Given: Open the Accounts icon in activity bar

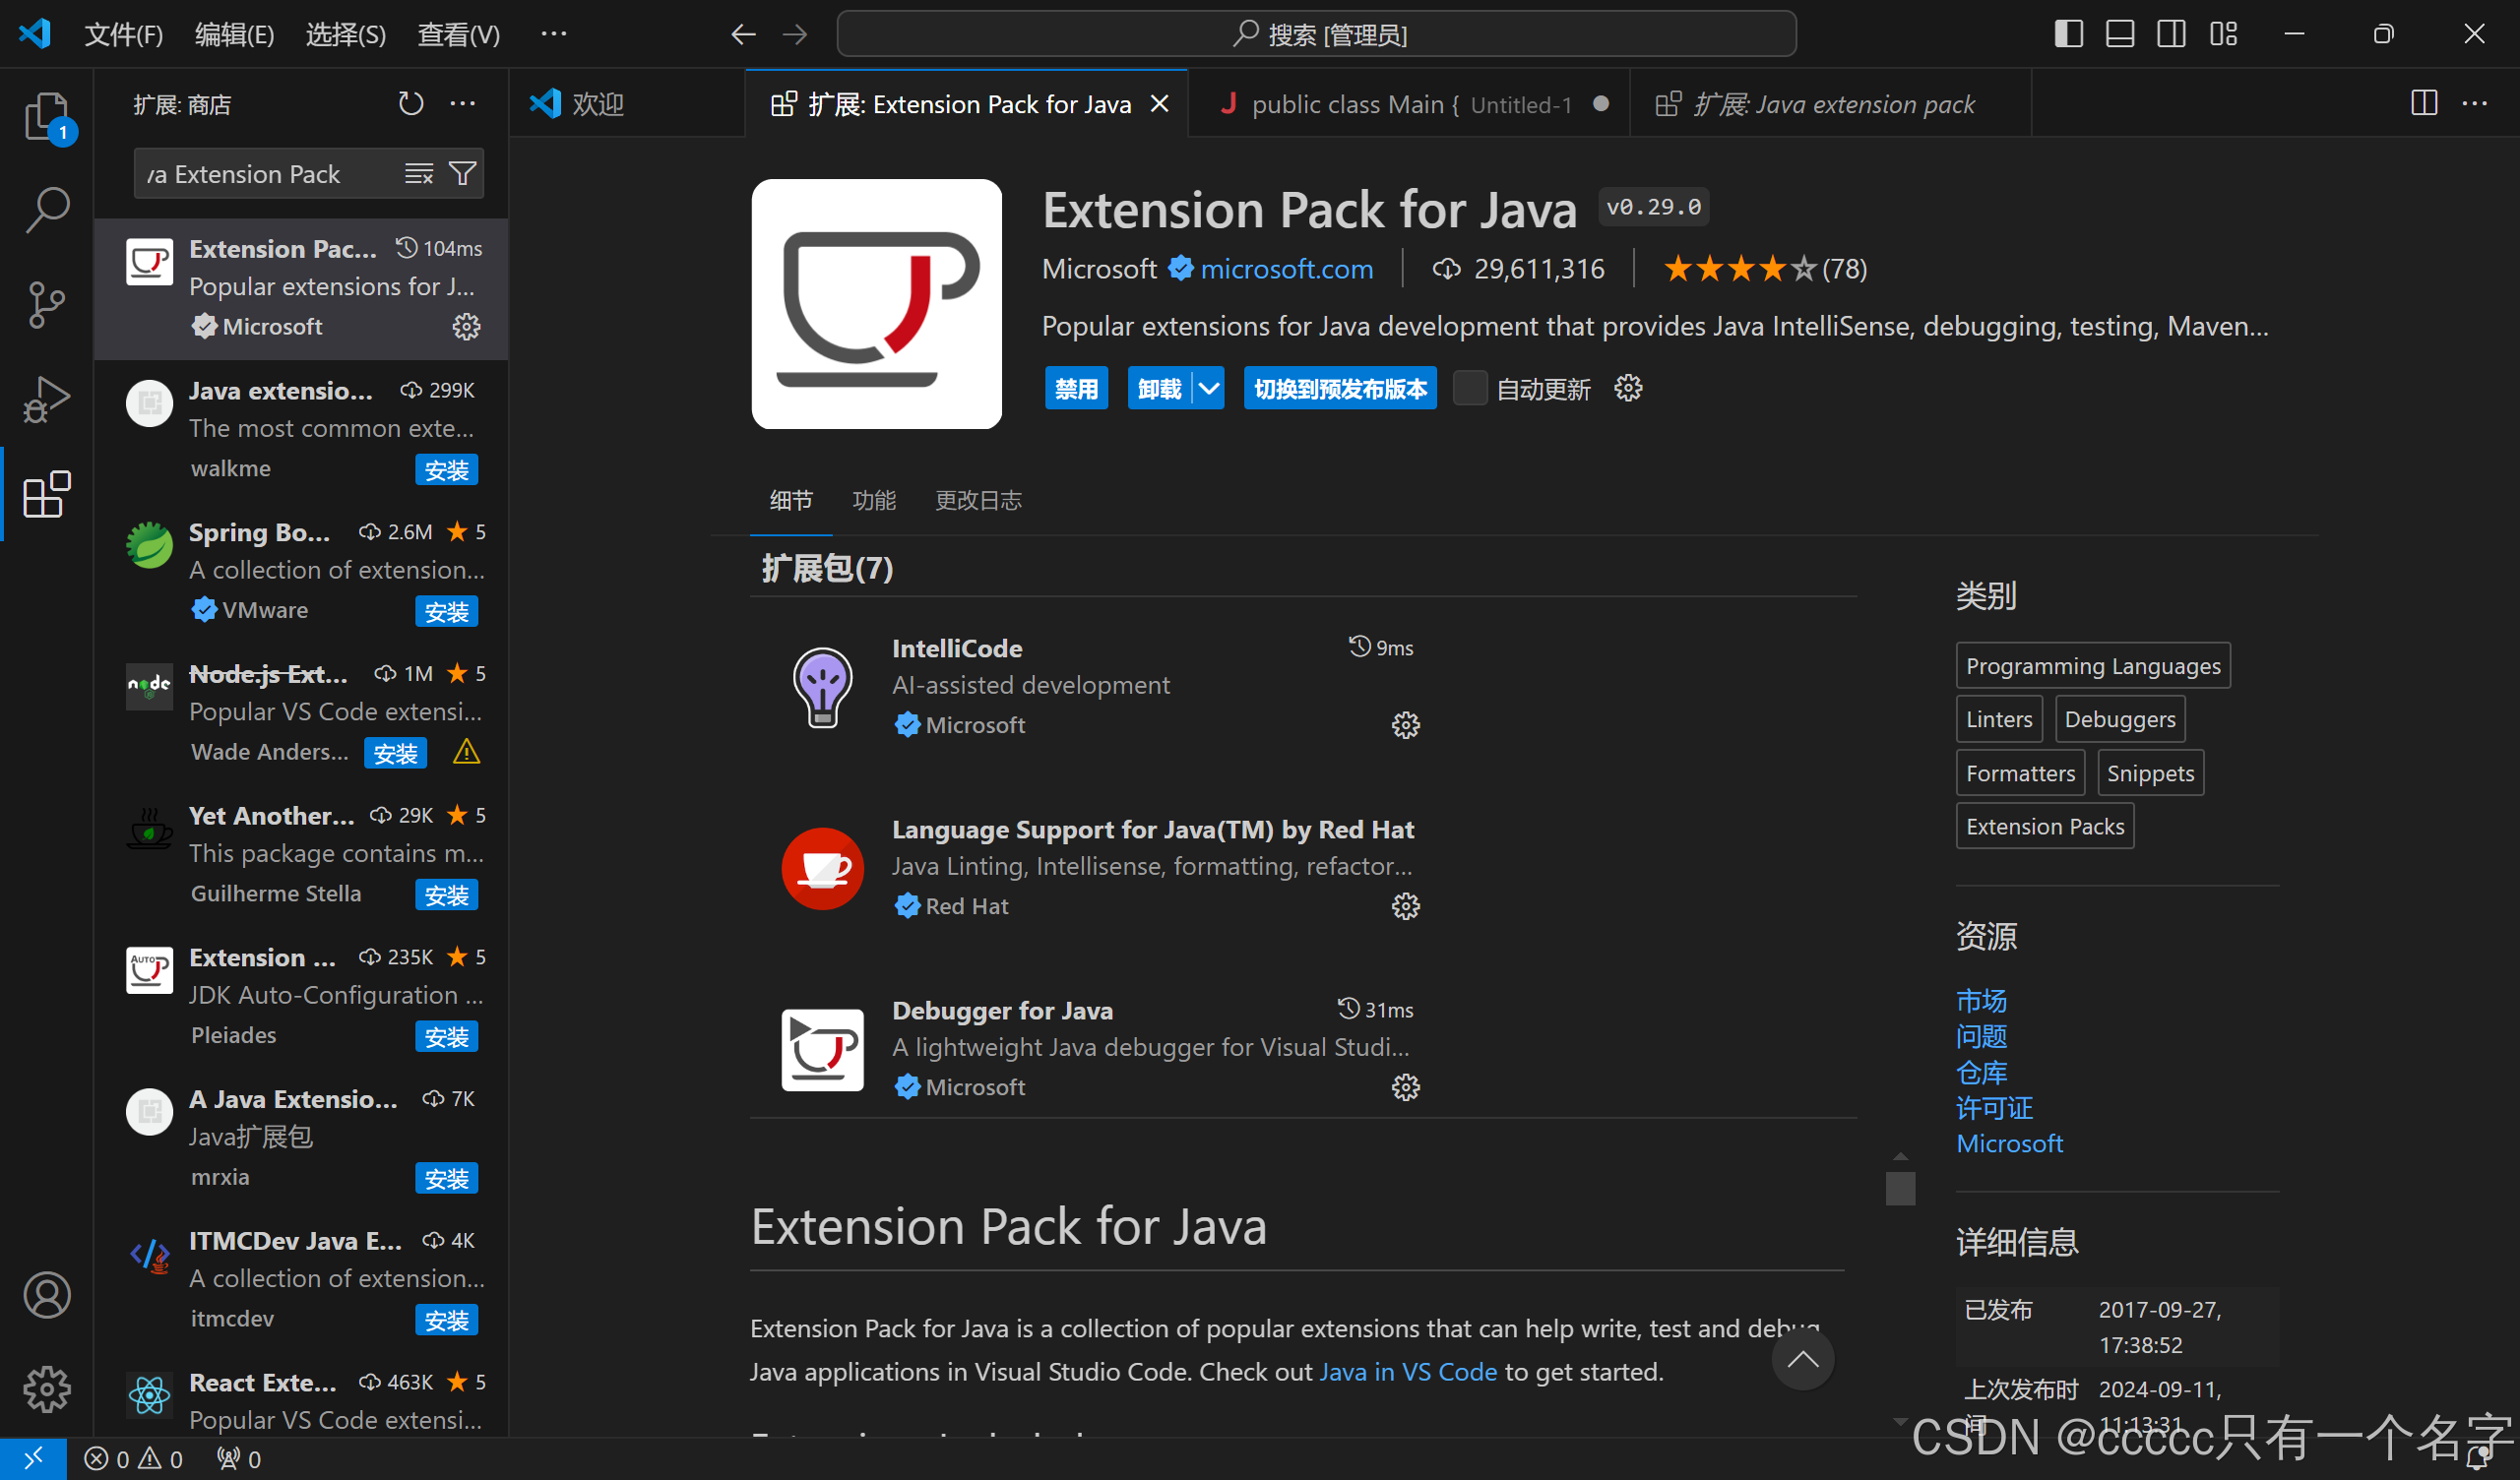Looking at the screenshot, I should 46,1294.
